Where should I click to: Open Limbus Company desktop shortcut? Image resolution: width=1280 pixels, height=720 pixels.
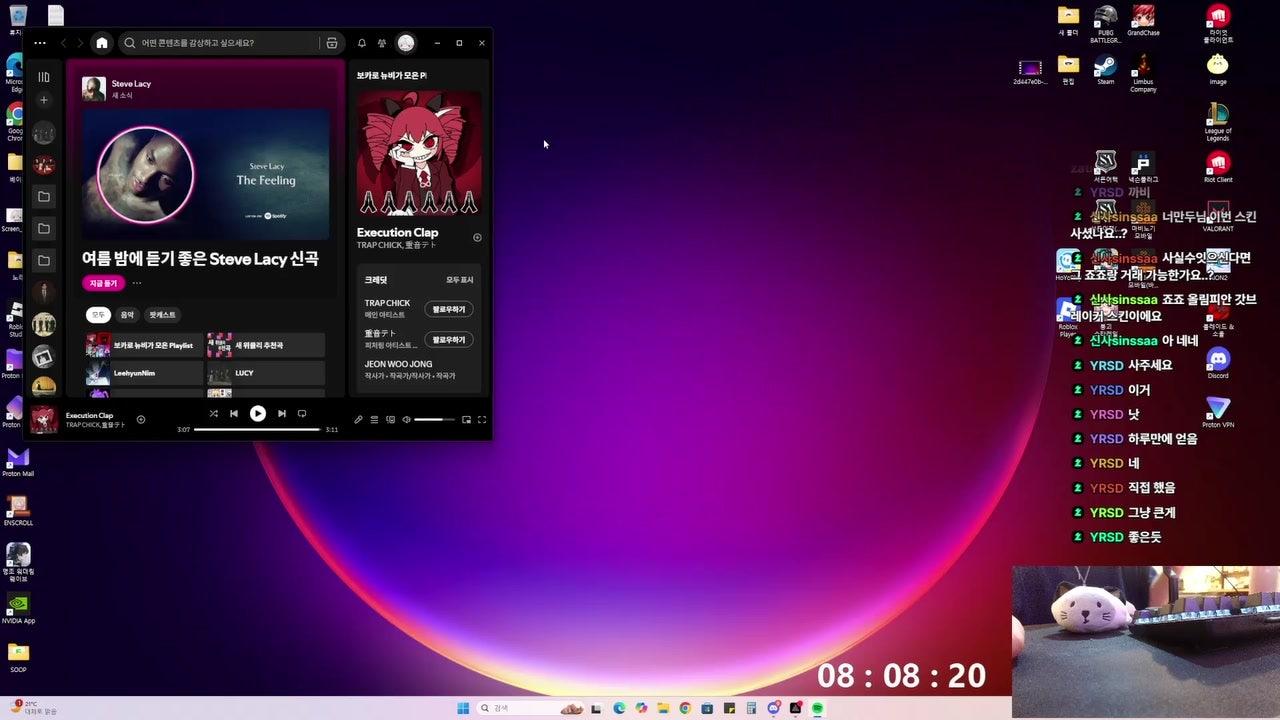1143,73
